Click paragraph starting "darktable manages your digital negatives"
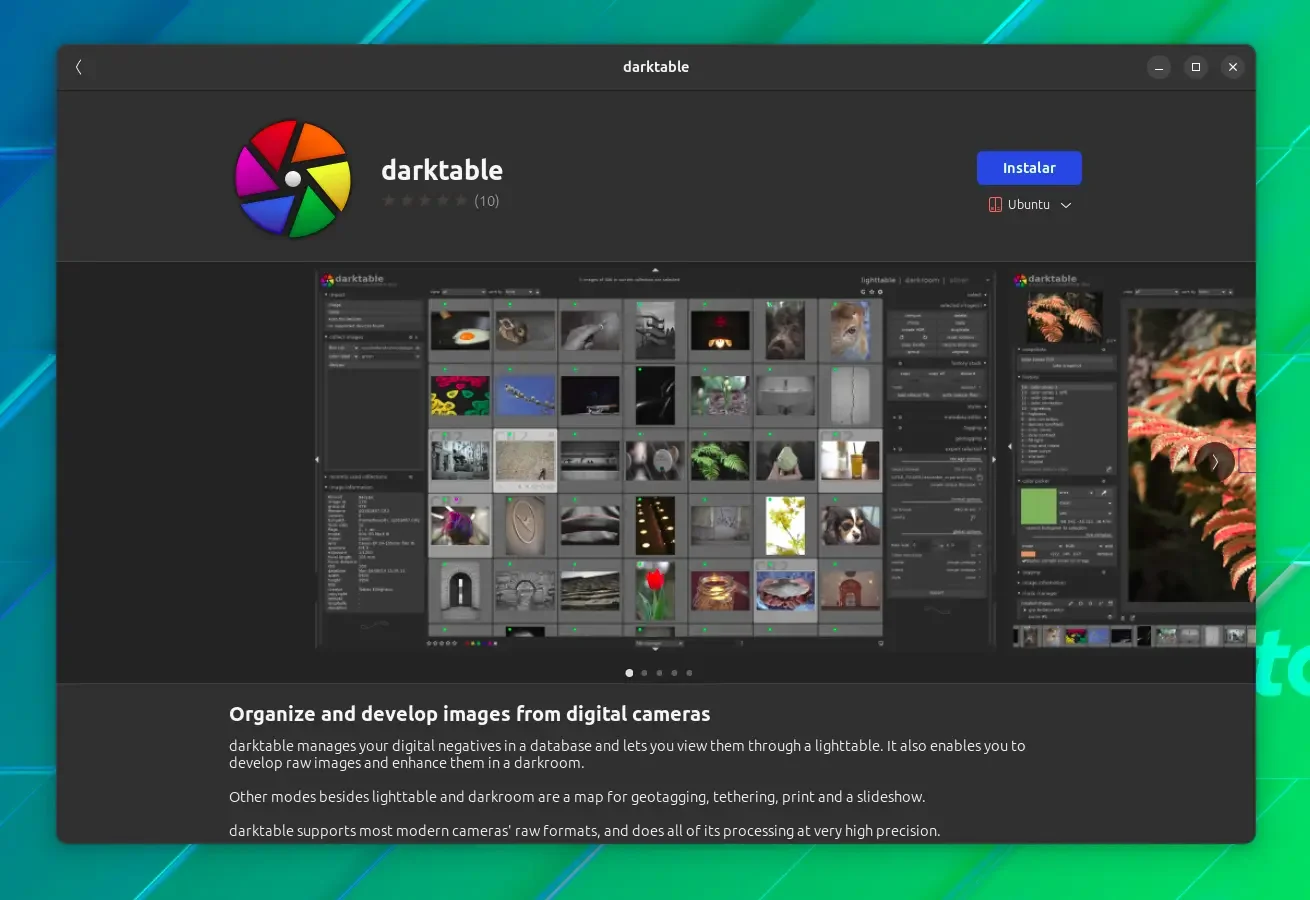Image resolution: width=1310 pixels, height=900 pixels. pyautogui.click(x=627, y=754)
